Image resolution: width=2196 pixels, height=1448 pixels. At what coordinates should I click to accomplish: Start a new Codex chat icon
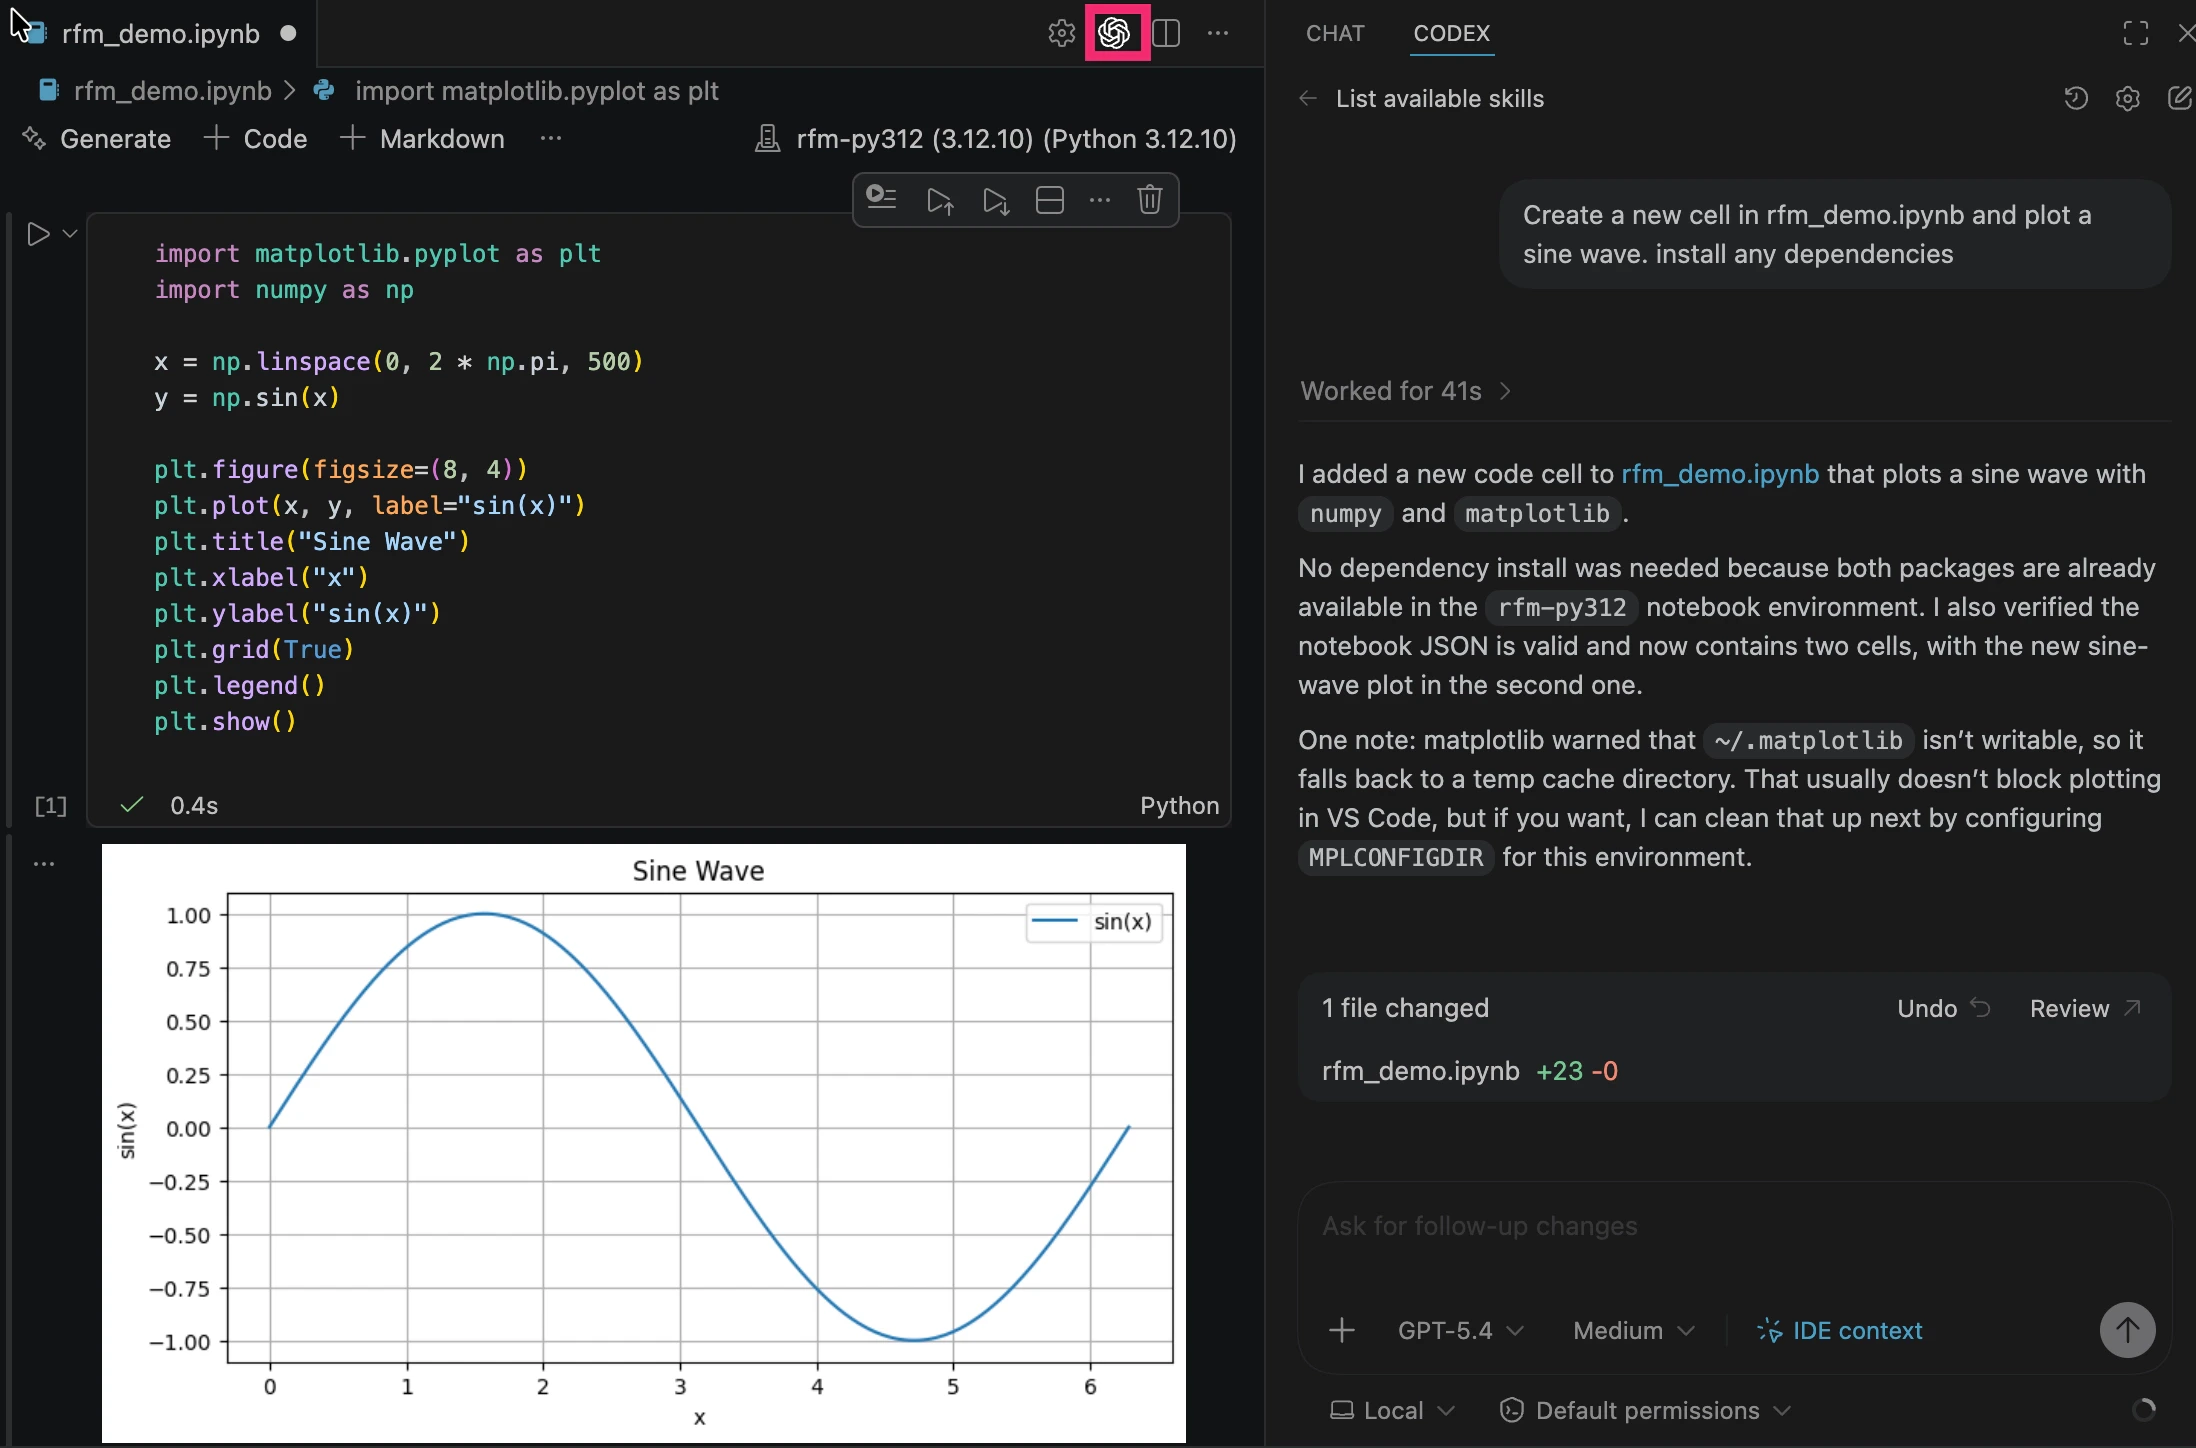click(x=2178, y=98)
